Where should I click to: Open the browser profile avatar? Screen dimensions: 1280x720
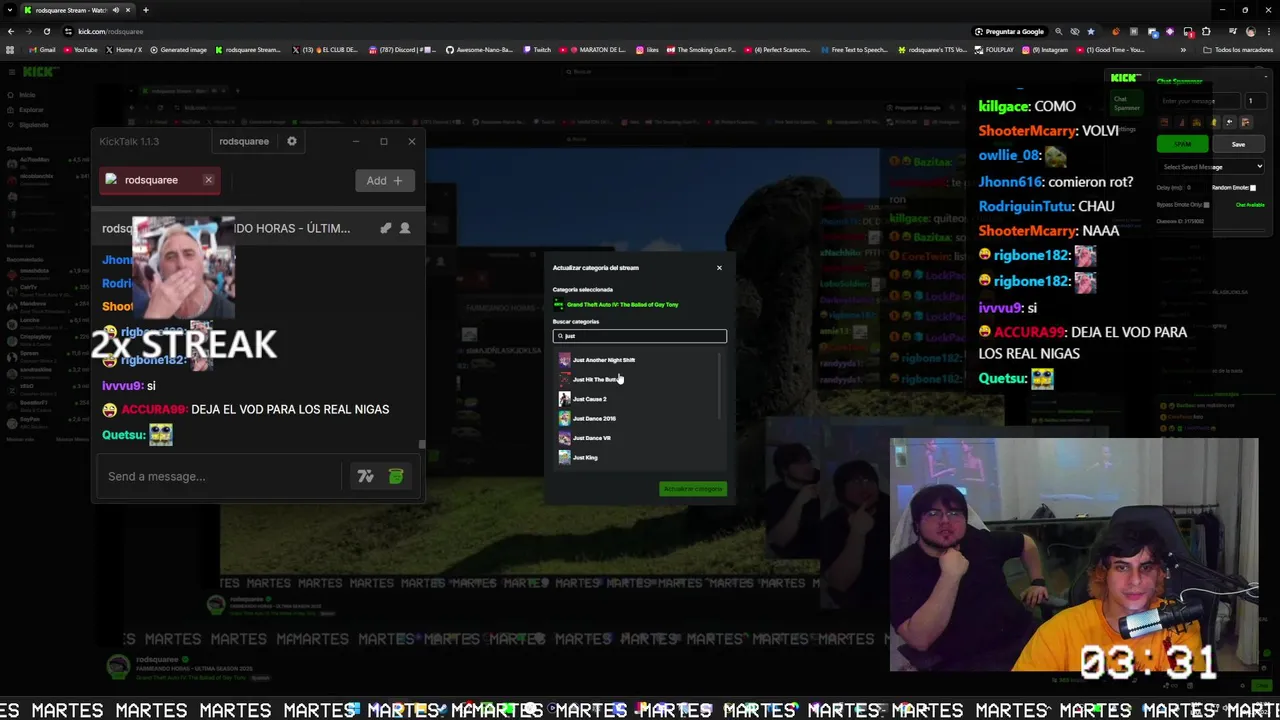[1251, 31]
